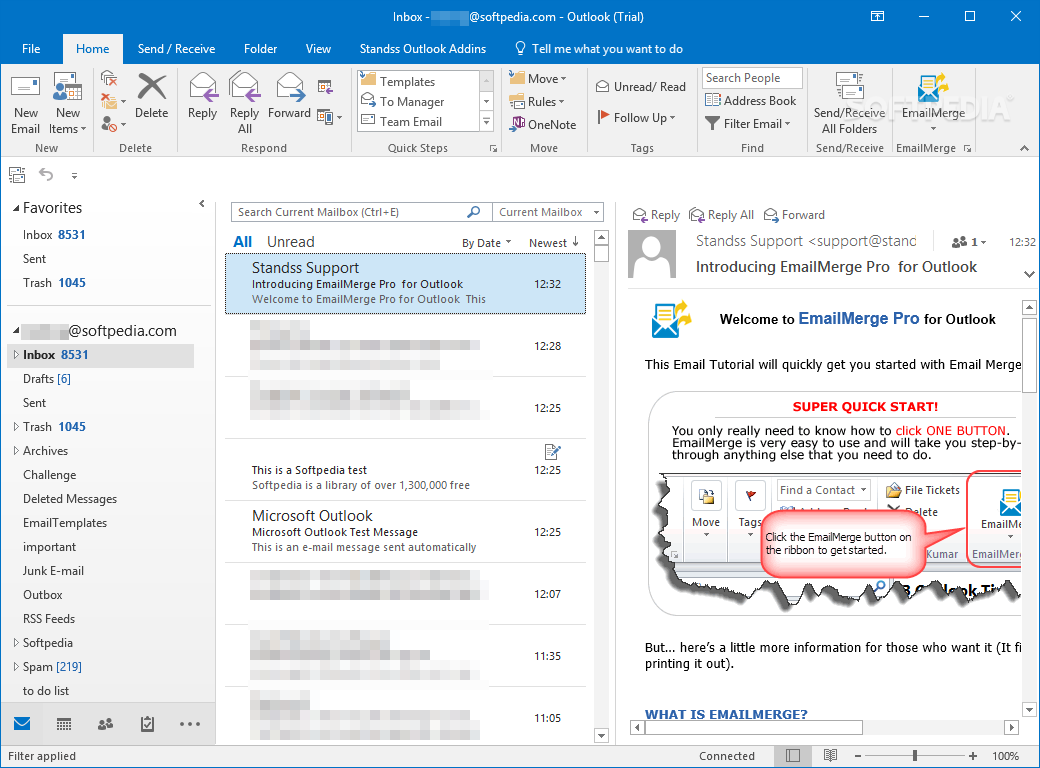
Task: Expand the Archives folder
Action: (x=16, y=450)
